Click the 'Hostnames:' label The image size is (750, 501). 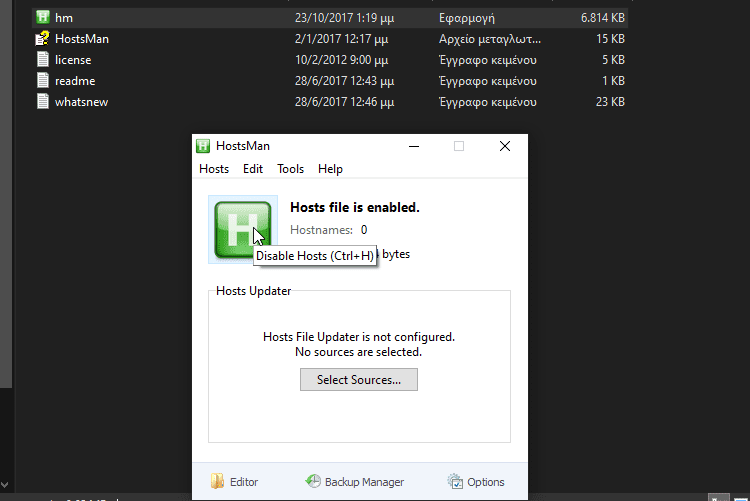tap(321, 230)
